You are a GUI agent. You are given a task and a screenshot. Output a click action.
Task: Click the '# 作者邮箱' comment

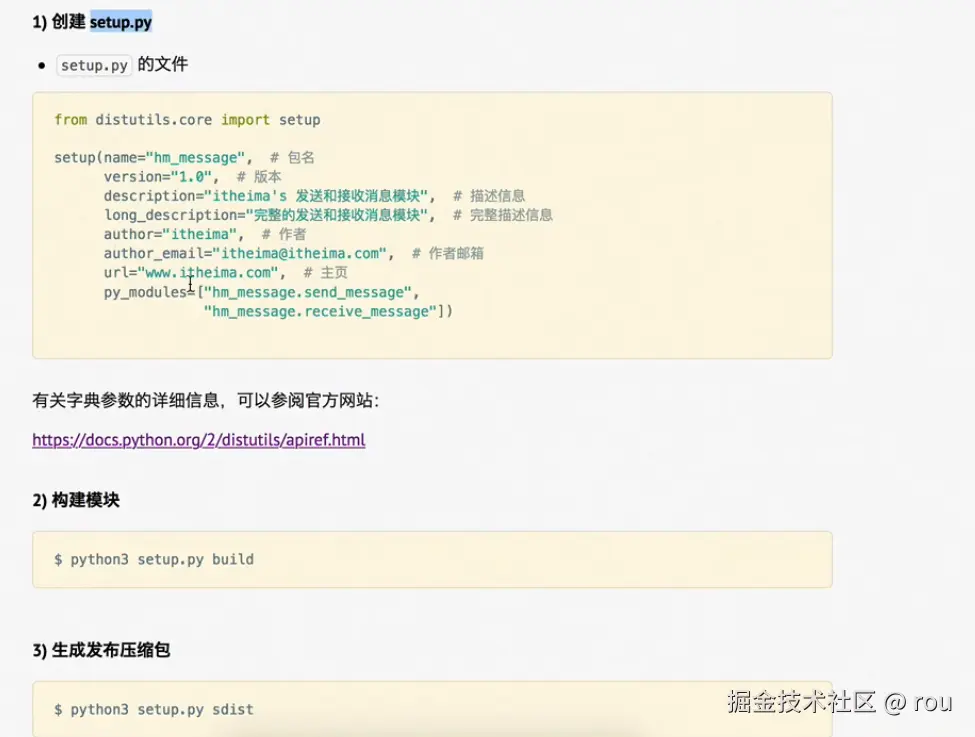[448, 253]
